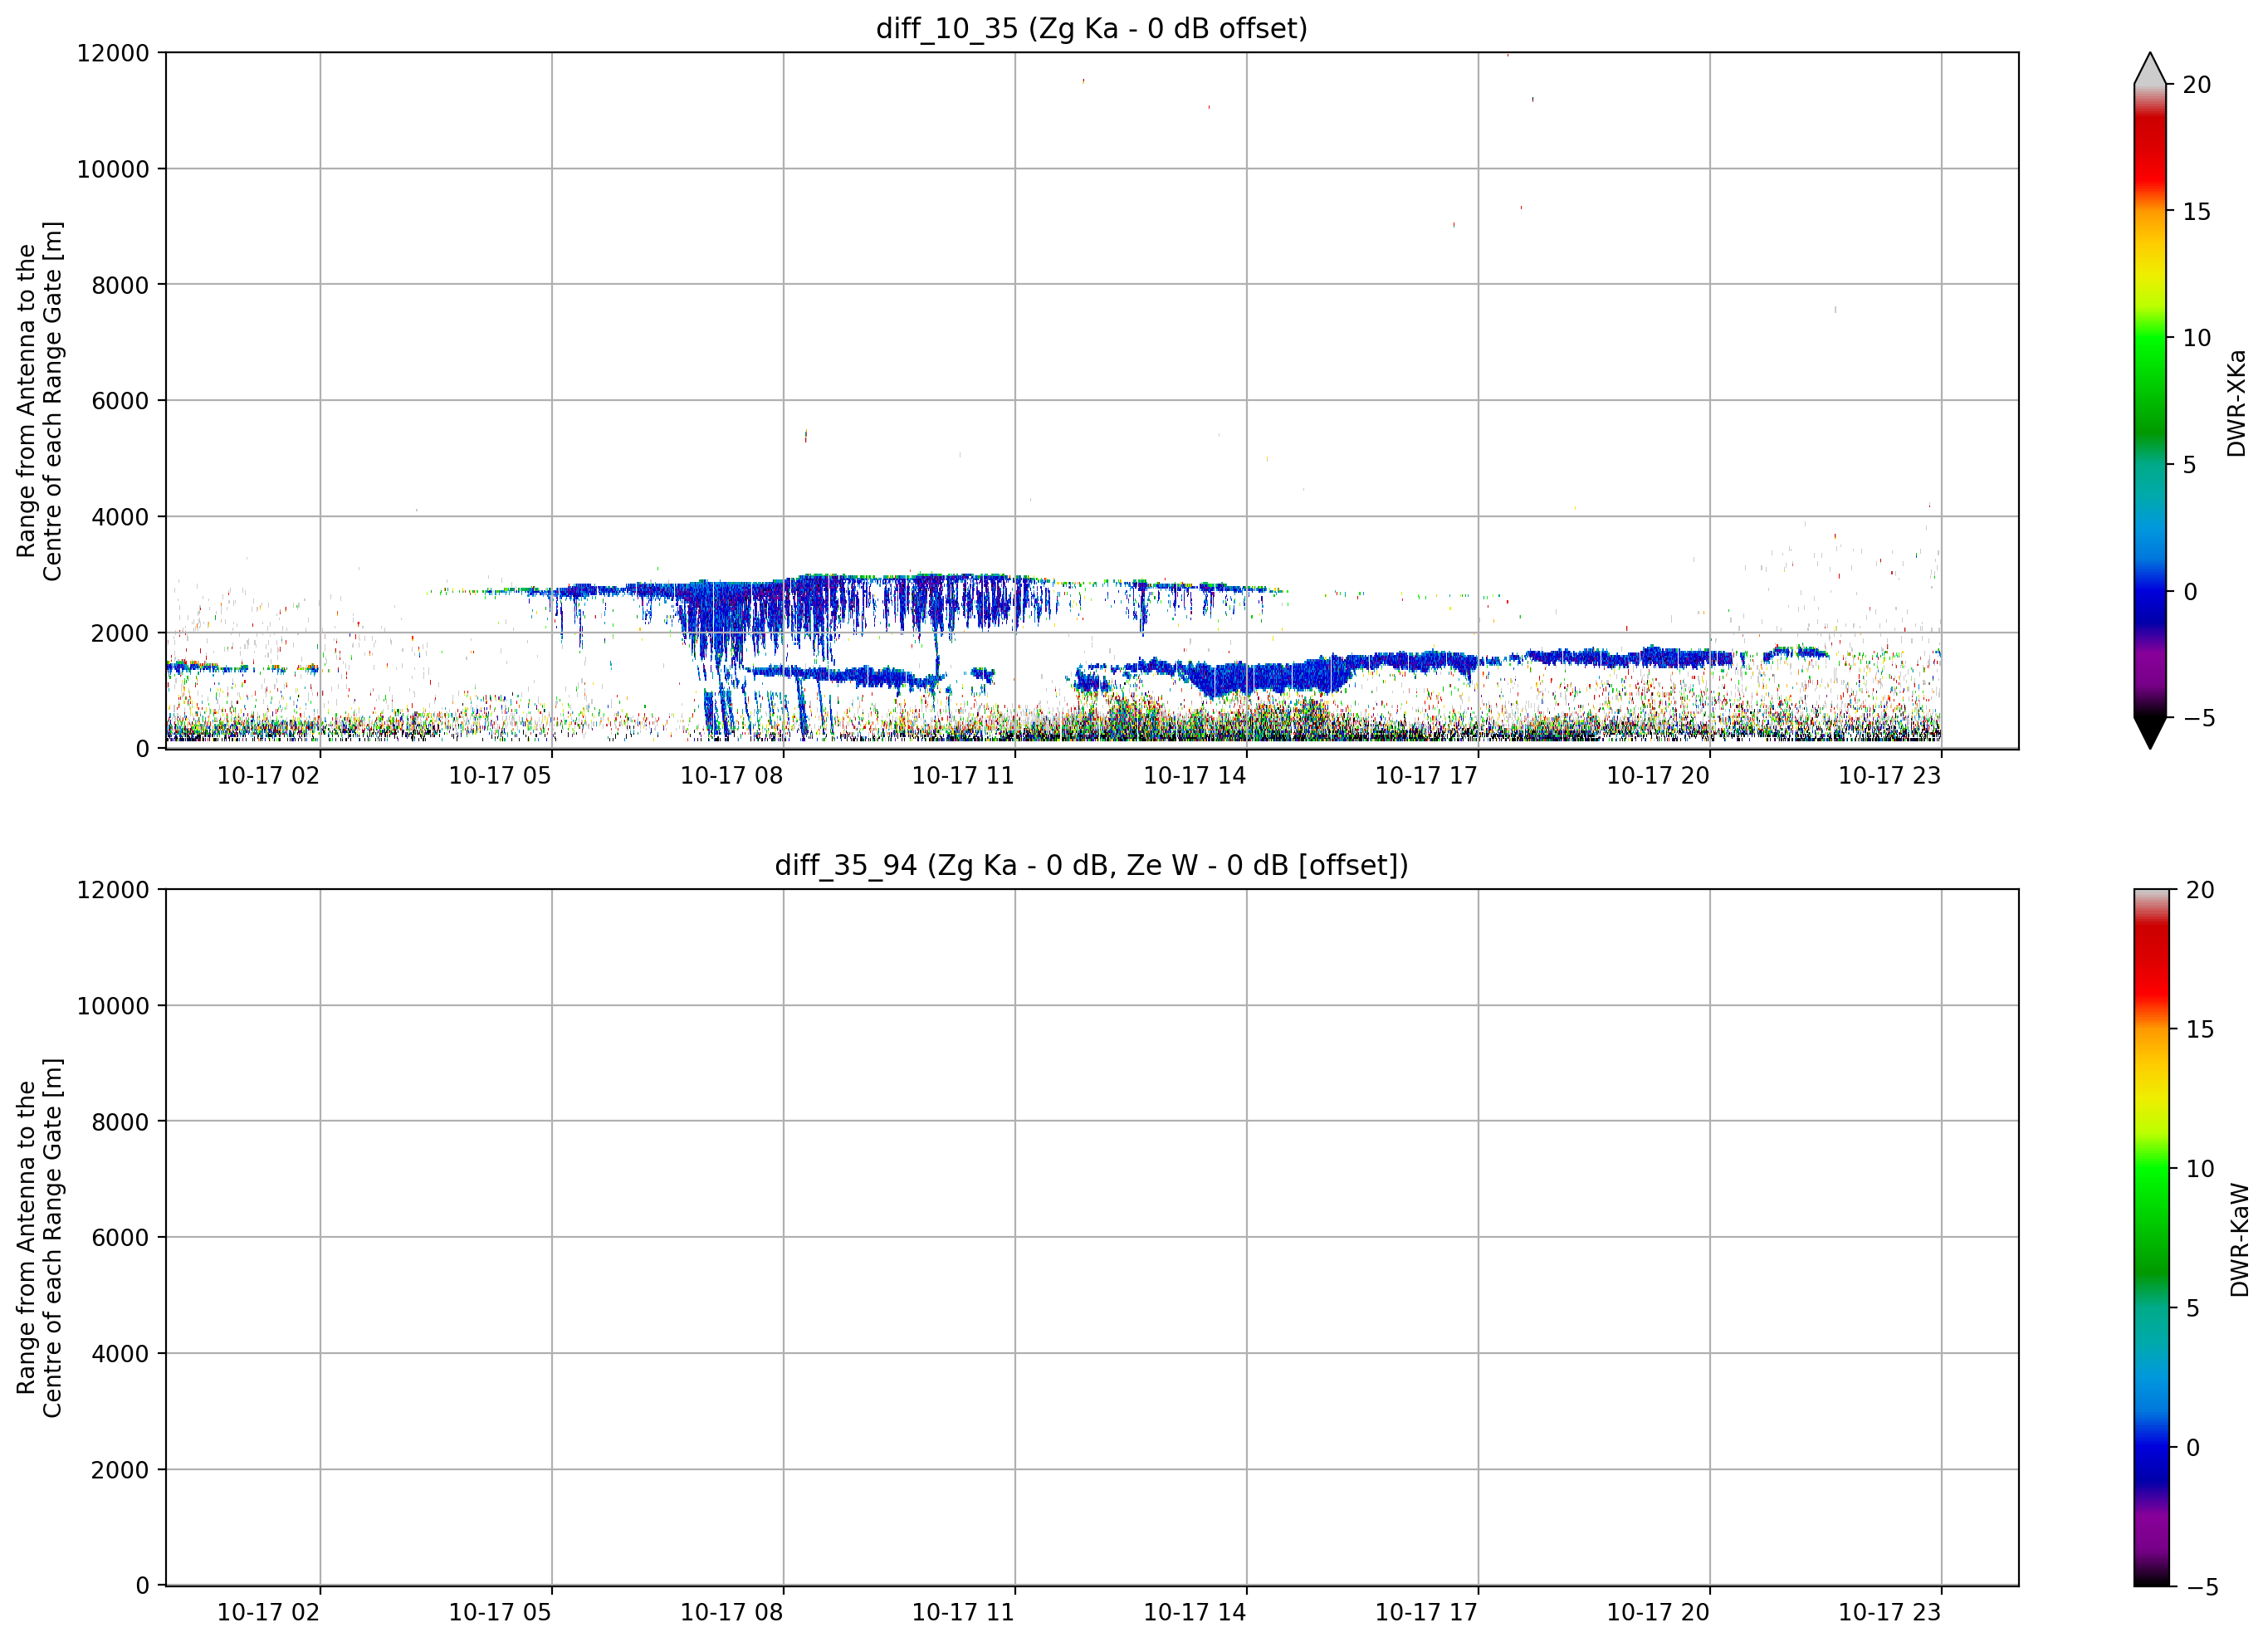2268x1642 pixels.
Task: Click the 20 tick on DWR-XKa colorbar
Action: (2196, 85)
